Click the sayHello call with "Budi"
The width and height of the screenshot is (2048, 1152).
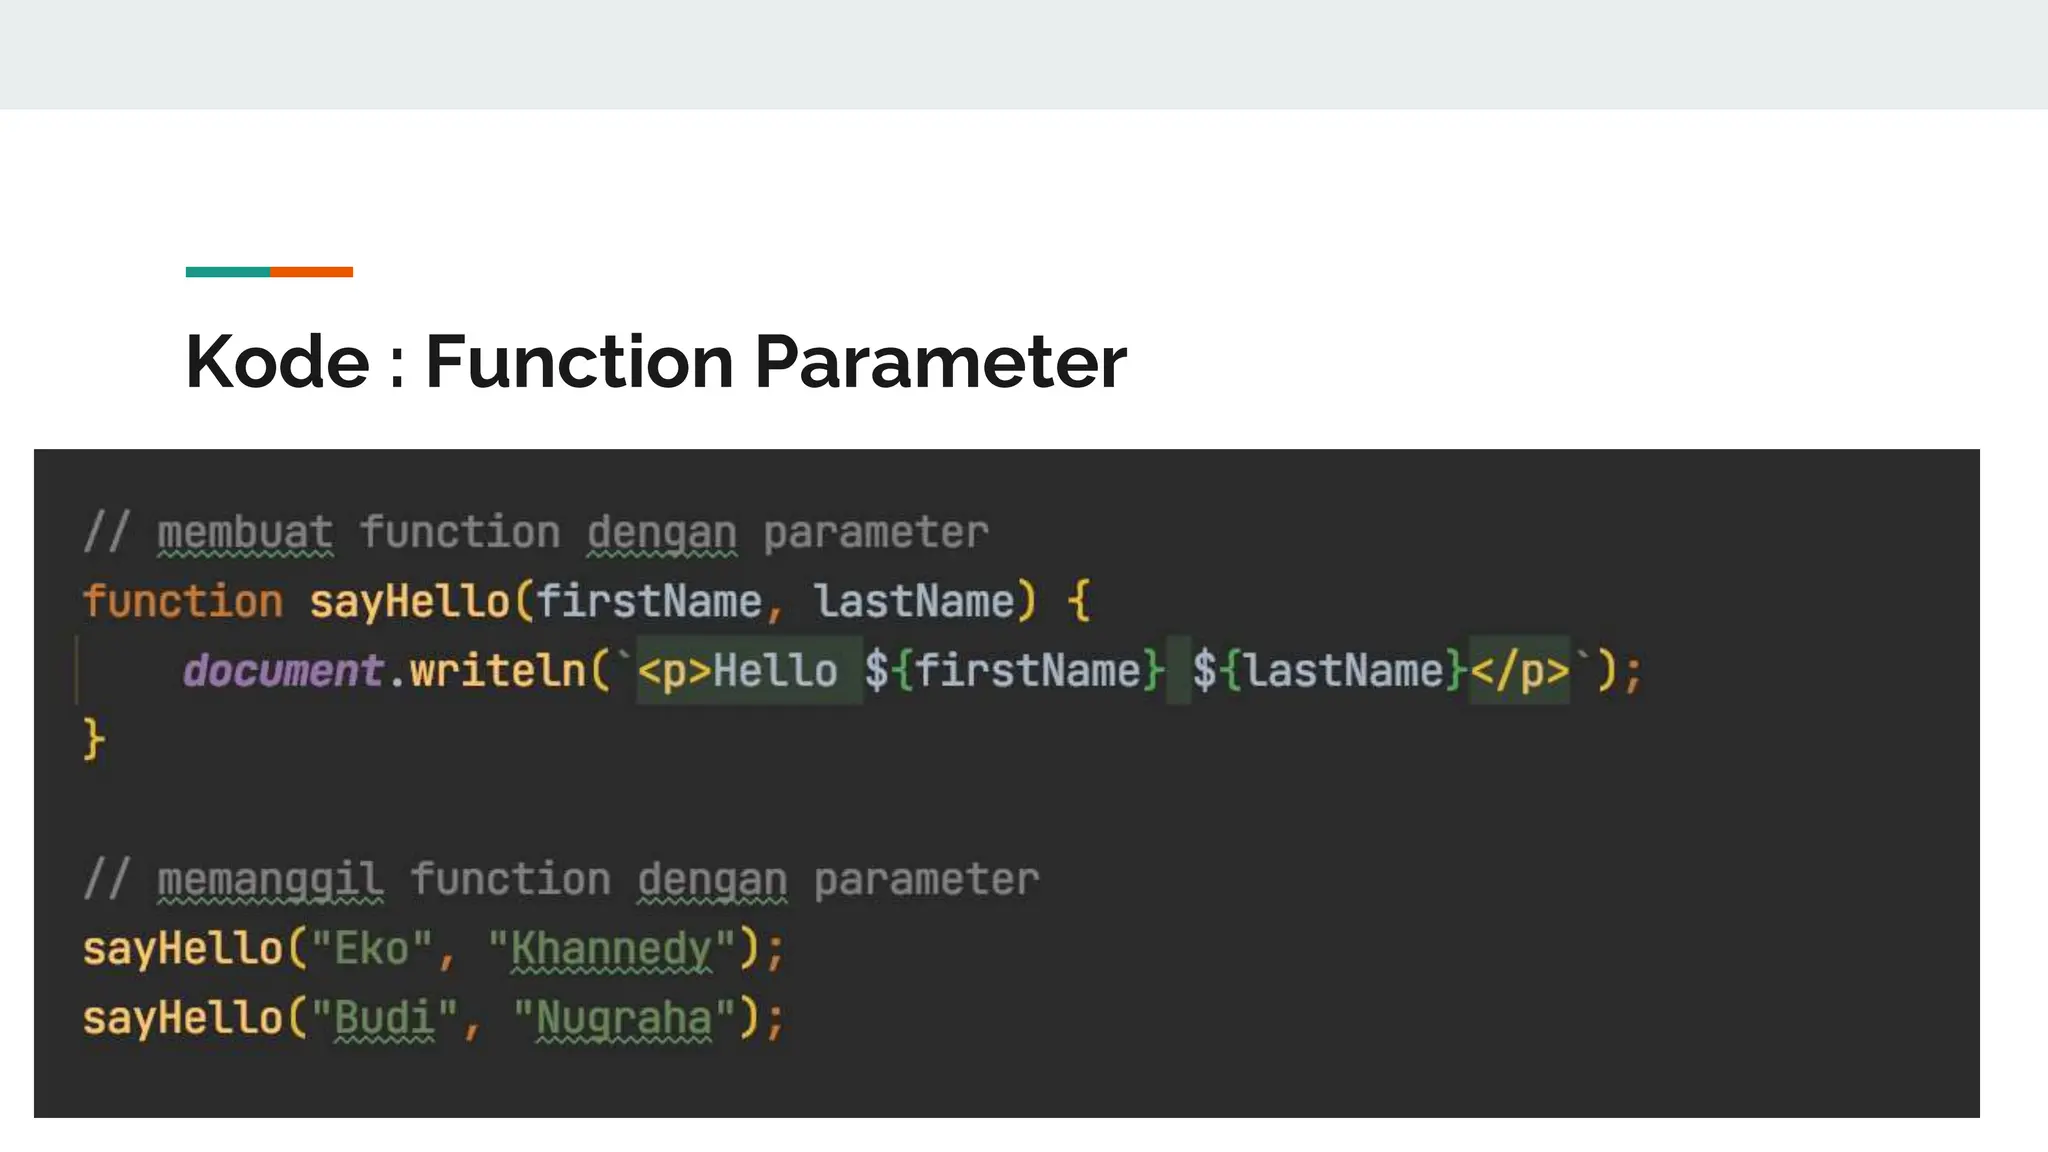click(434, 1019)
